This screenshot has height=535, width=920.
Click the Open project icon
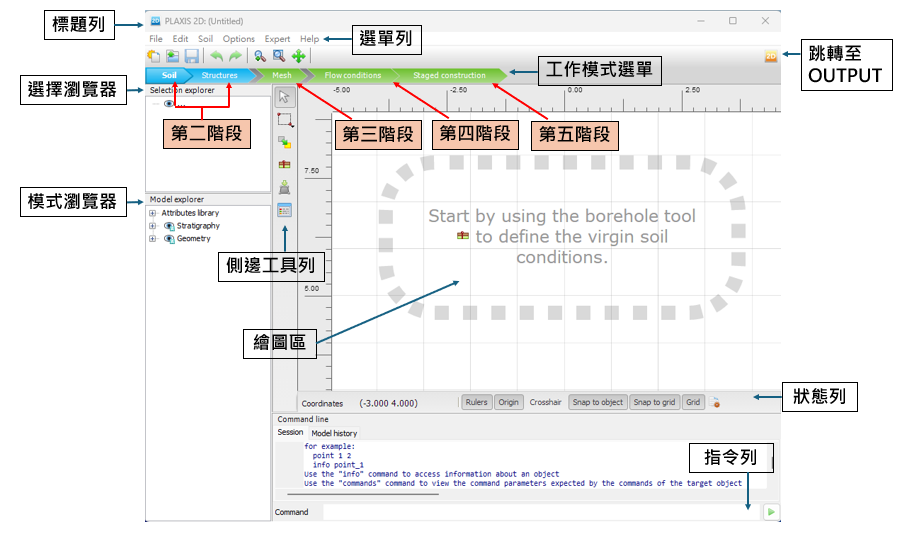pos(172,56)
